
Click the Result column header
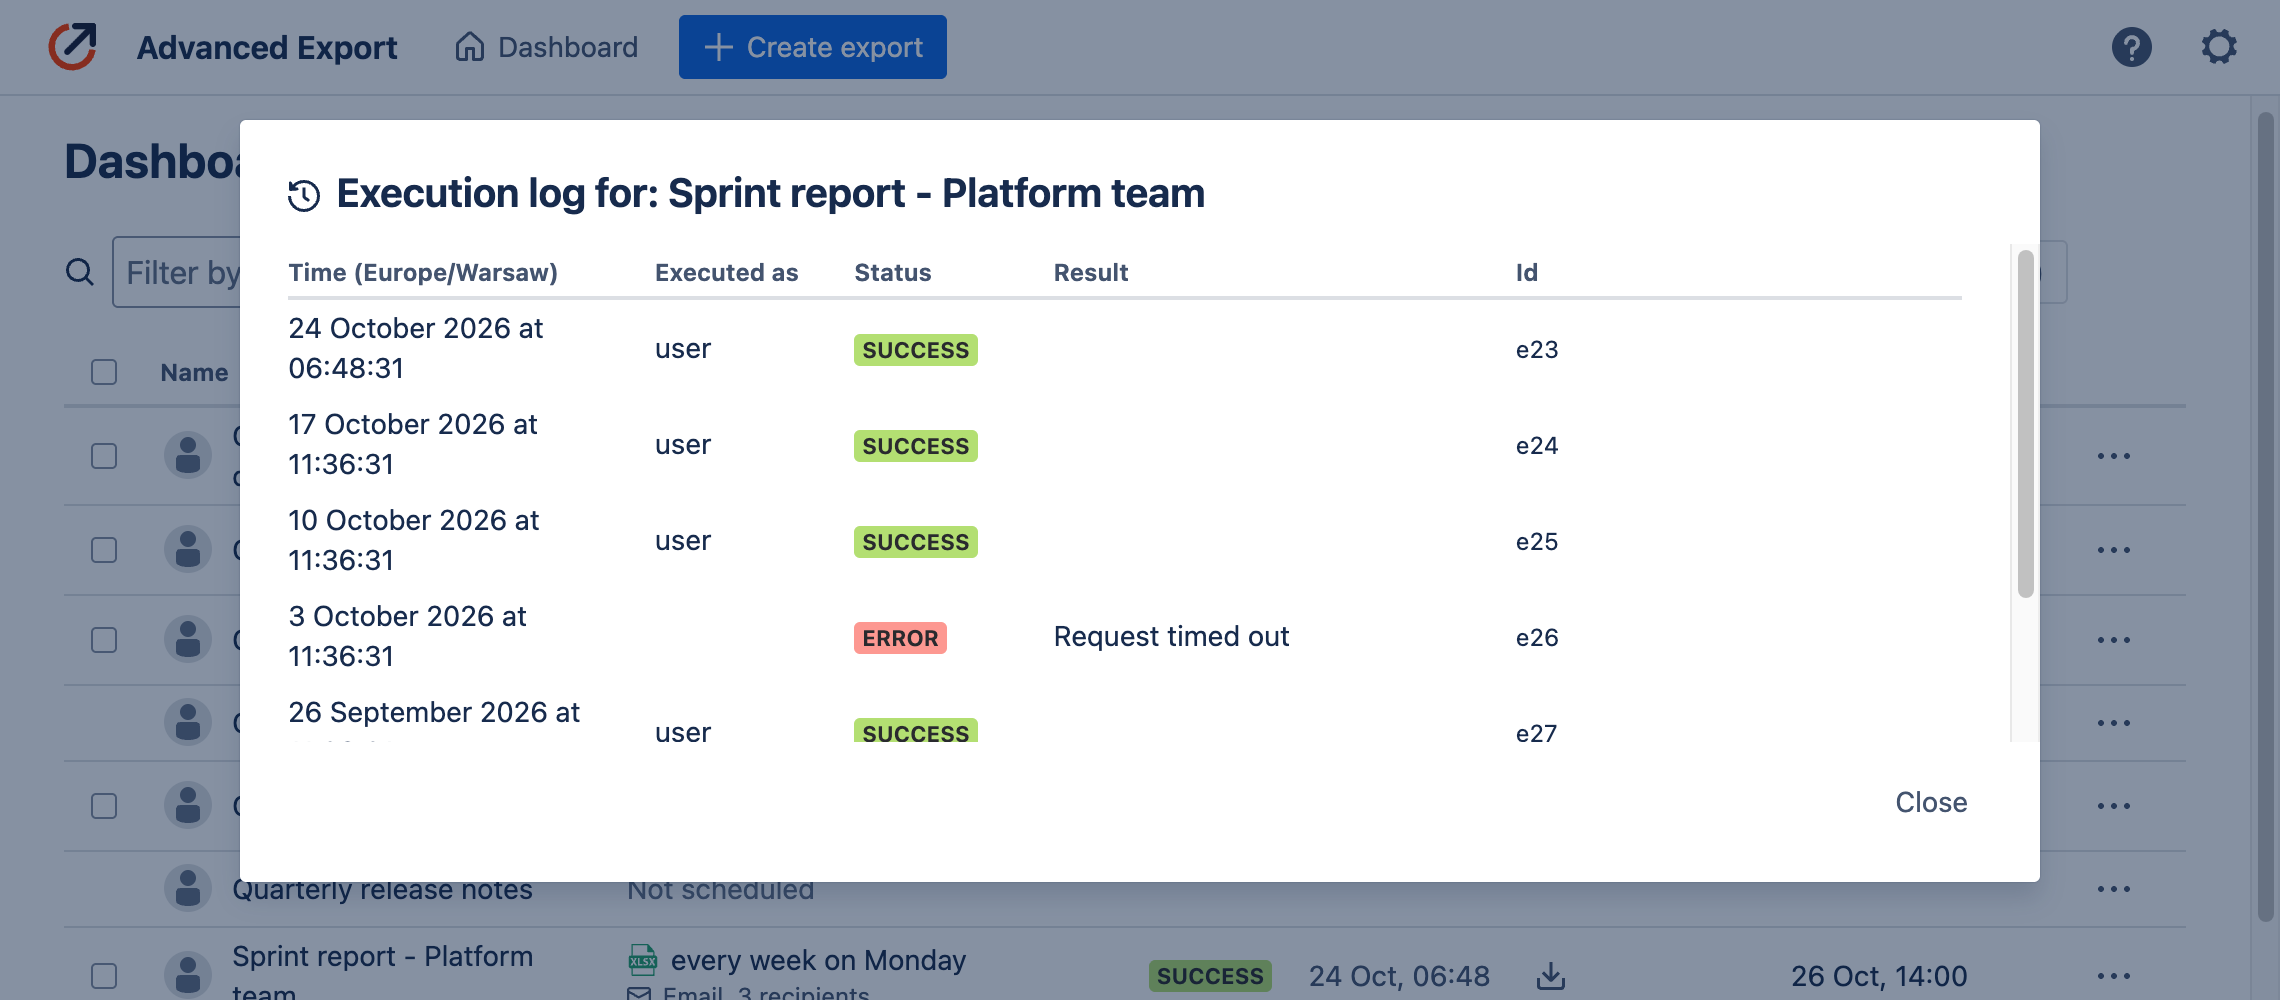(x=1090, y=272)
